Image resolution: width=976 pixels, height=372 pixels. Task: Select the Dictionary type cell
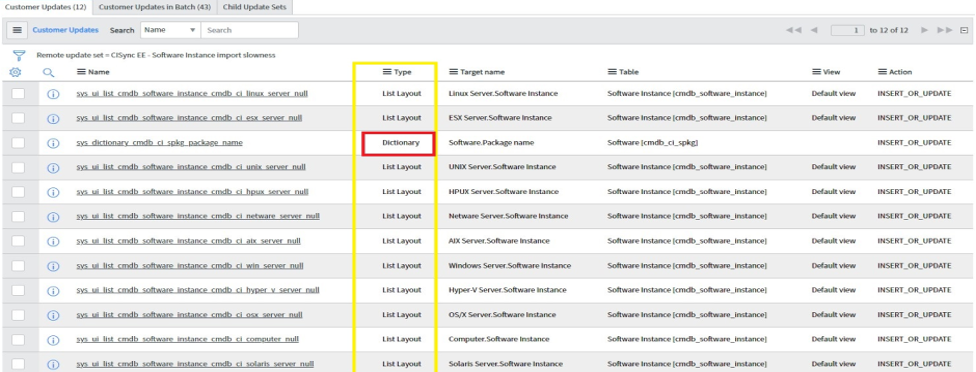coord(401,142)
